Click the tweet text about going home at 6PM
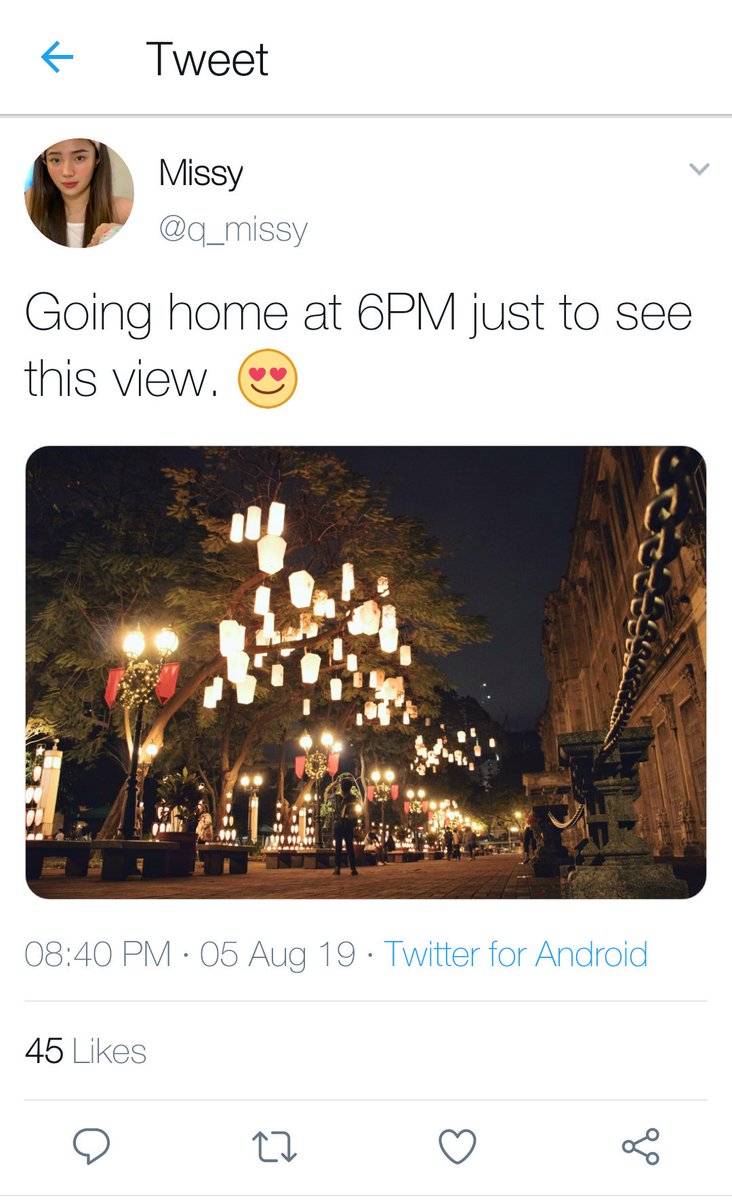The height and width of the screenshot is (1200, 732). coord(358,346)
